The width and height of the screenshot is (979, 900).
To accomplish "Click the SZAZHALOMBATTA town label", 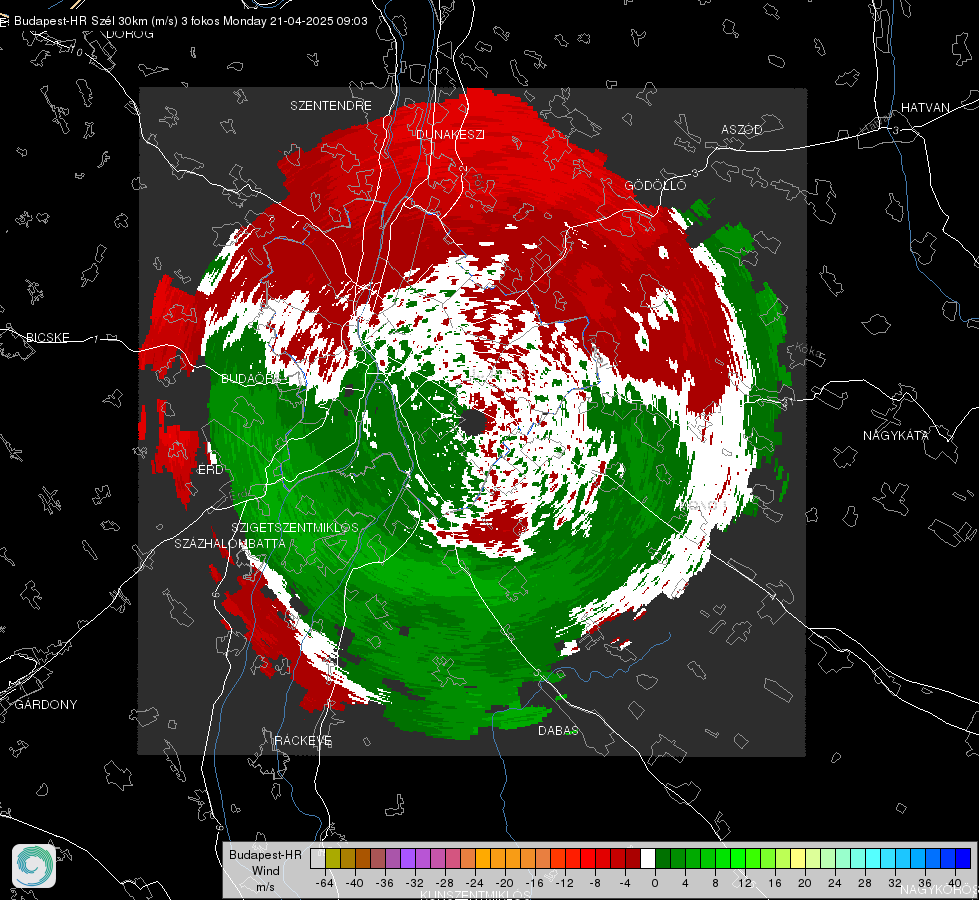I will pos(230,544).
